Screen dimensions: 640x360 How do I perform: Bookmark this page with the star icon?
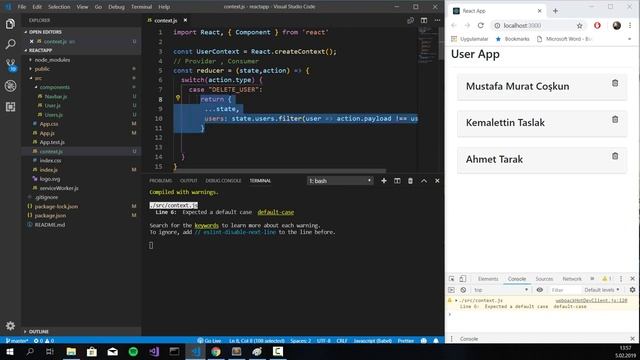click(x=579, y=26)
